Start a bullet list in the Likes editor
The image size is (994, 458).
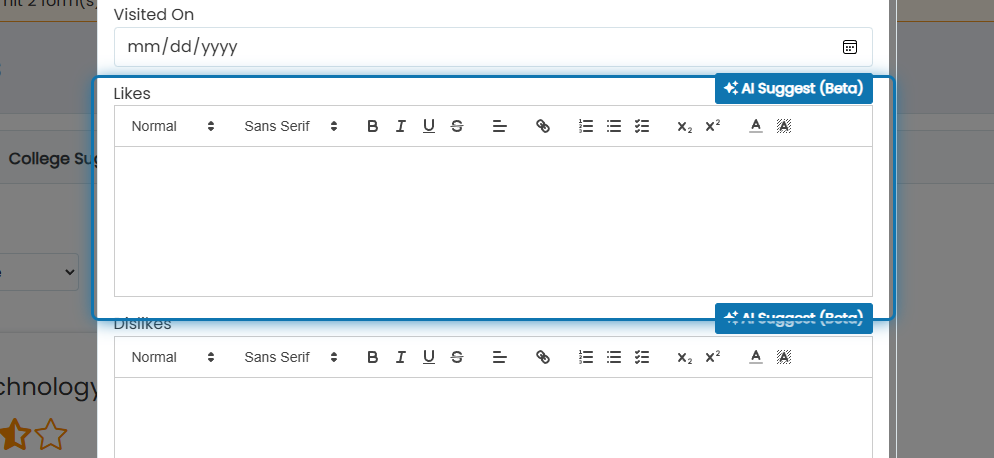[614, 126]
